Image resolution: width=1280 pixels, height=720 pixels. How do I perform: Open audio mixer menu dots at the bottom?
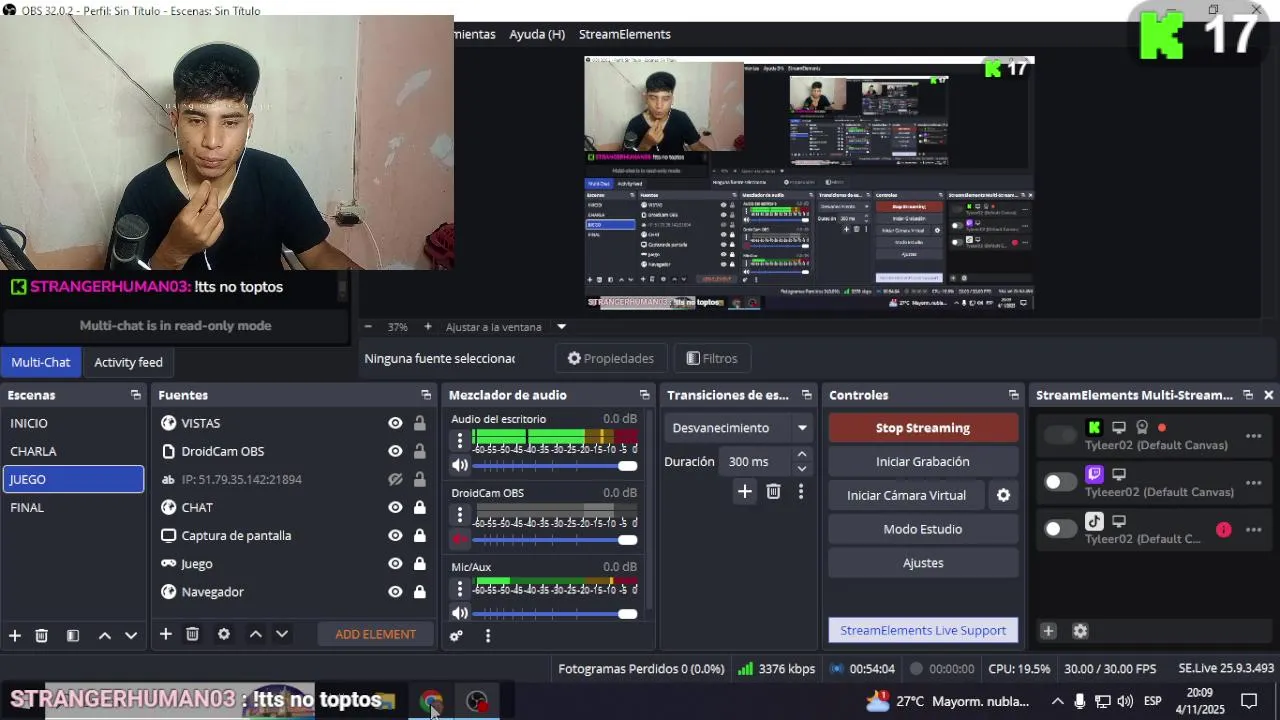(x=488, y=635)
